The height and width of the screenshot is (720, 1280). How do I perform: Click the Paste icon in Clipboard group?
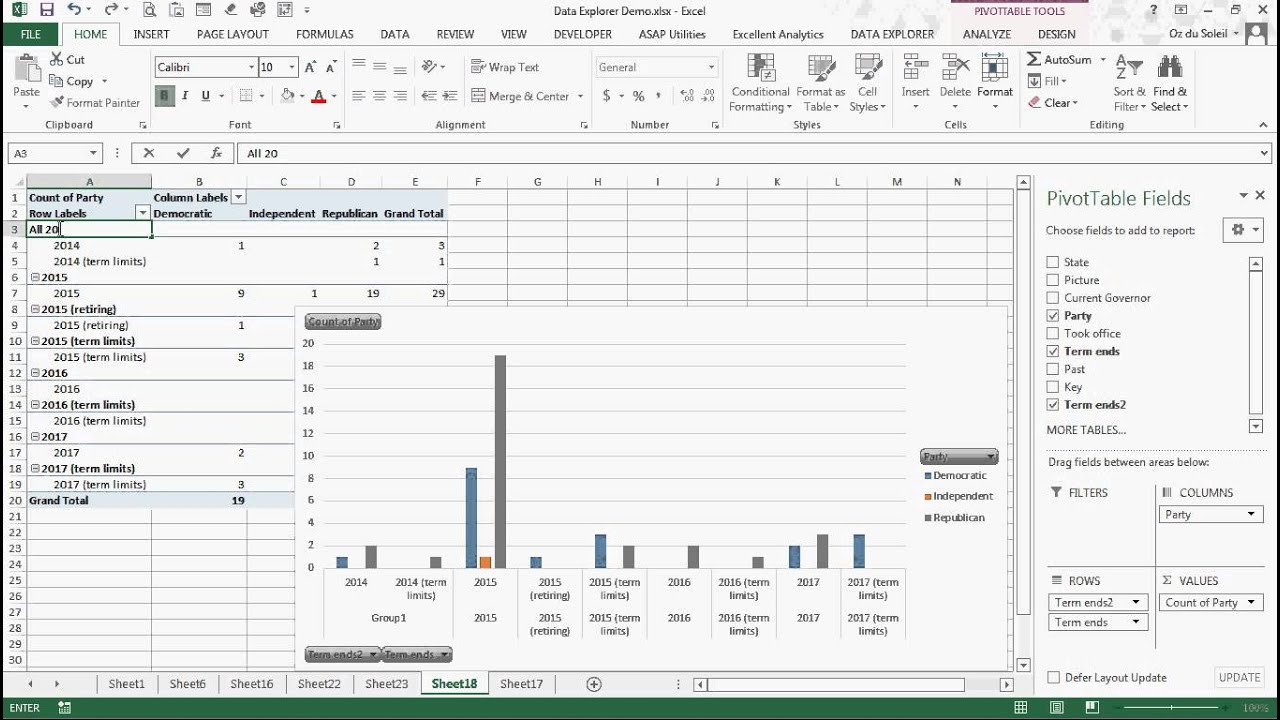point(26,70)
